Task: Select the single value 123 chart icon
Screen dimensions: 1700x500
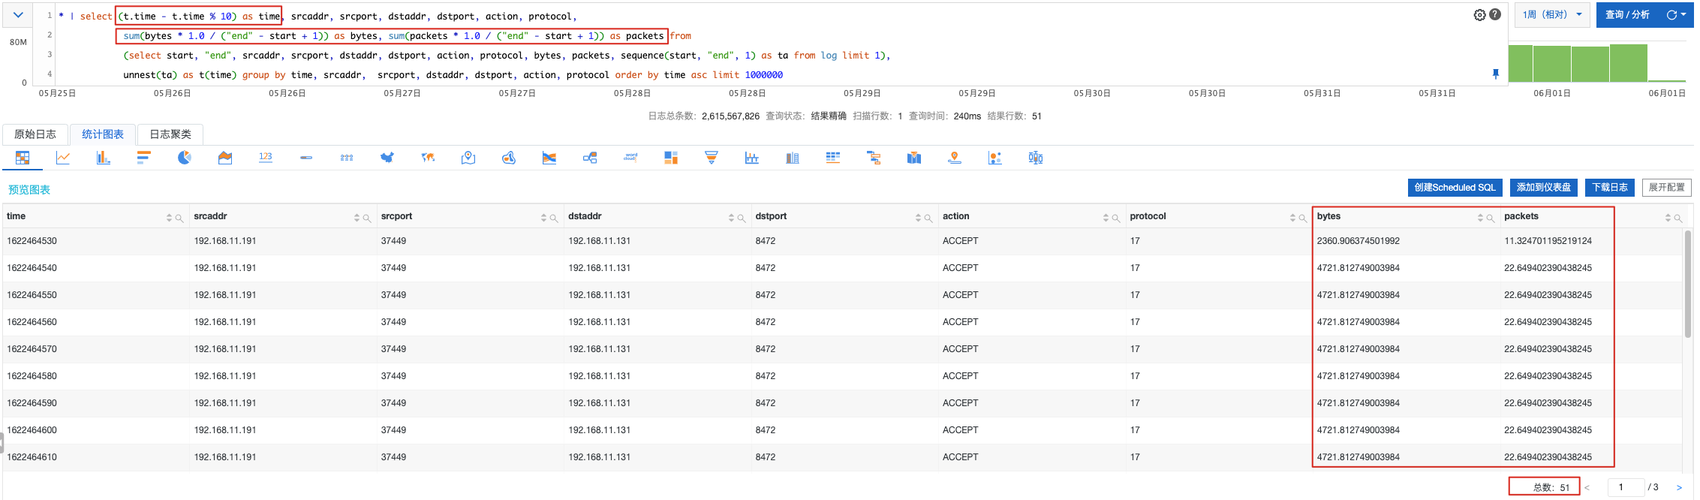Action: tap(265, 158)
